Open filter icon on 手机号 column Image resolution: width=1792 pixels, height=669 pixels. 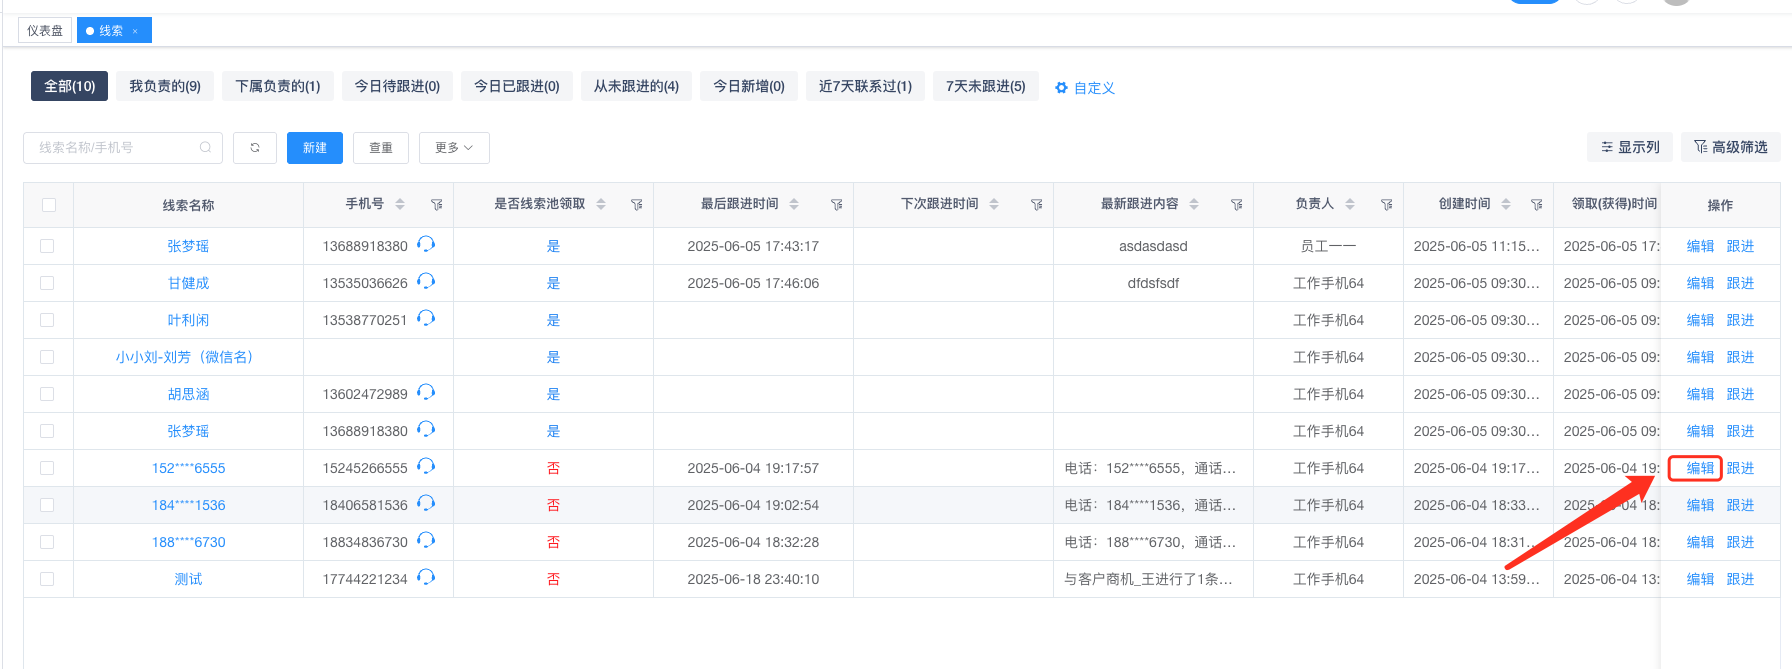(x=437, y=205)
